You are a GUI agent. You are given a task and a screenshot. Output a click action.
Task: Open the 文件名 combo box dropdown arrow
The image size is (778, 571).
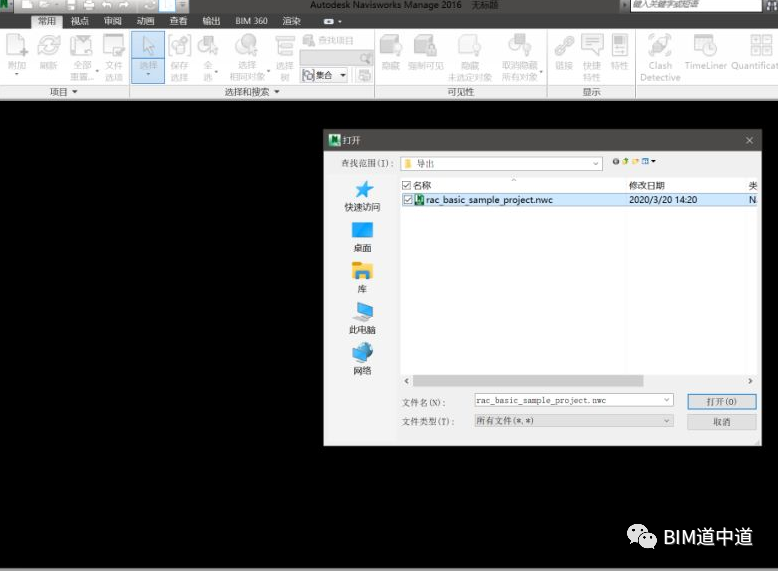[666, 400]
